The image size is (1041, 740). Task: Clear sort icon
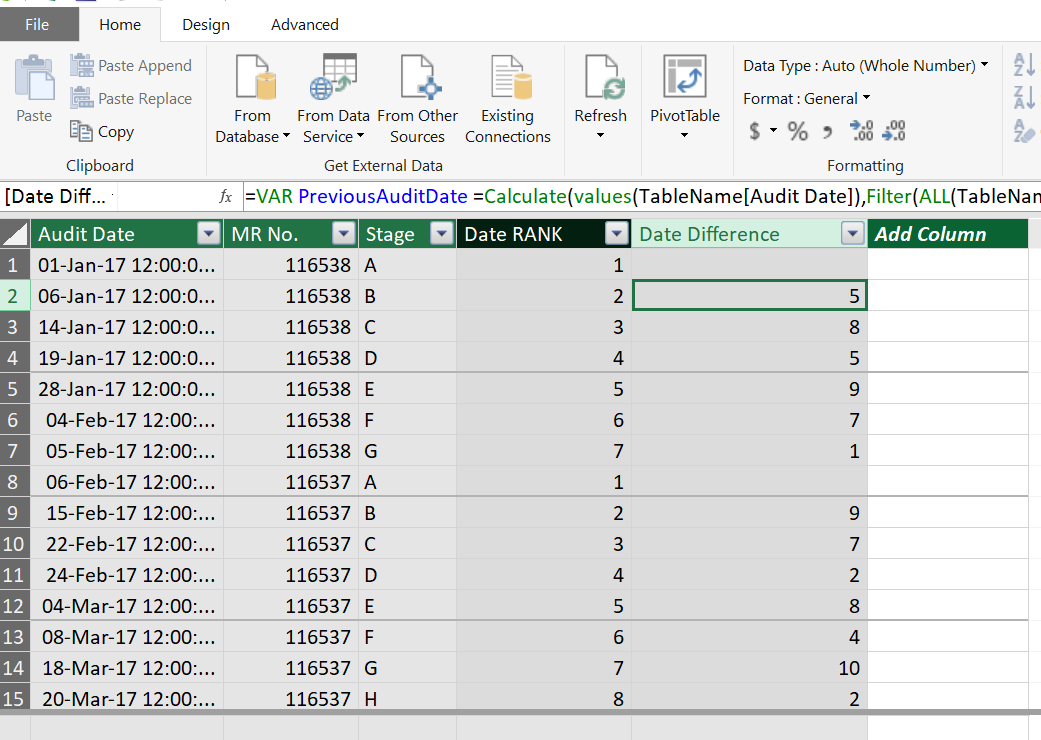[1024, 131]
